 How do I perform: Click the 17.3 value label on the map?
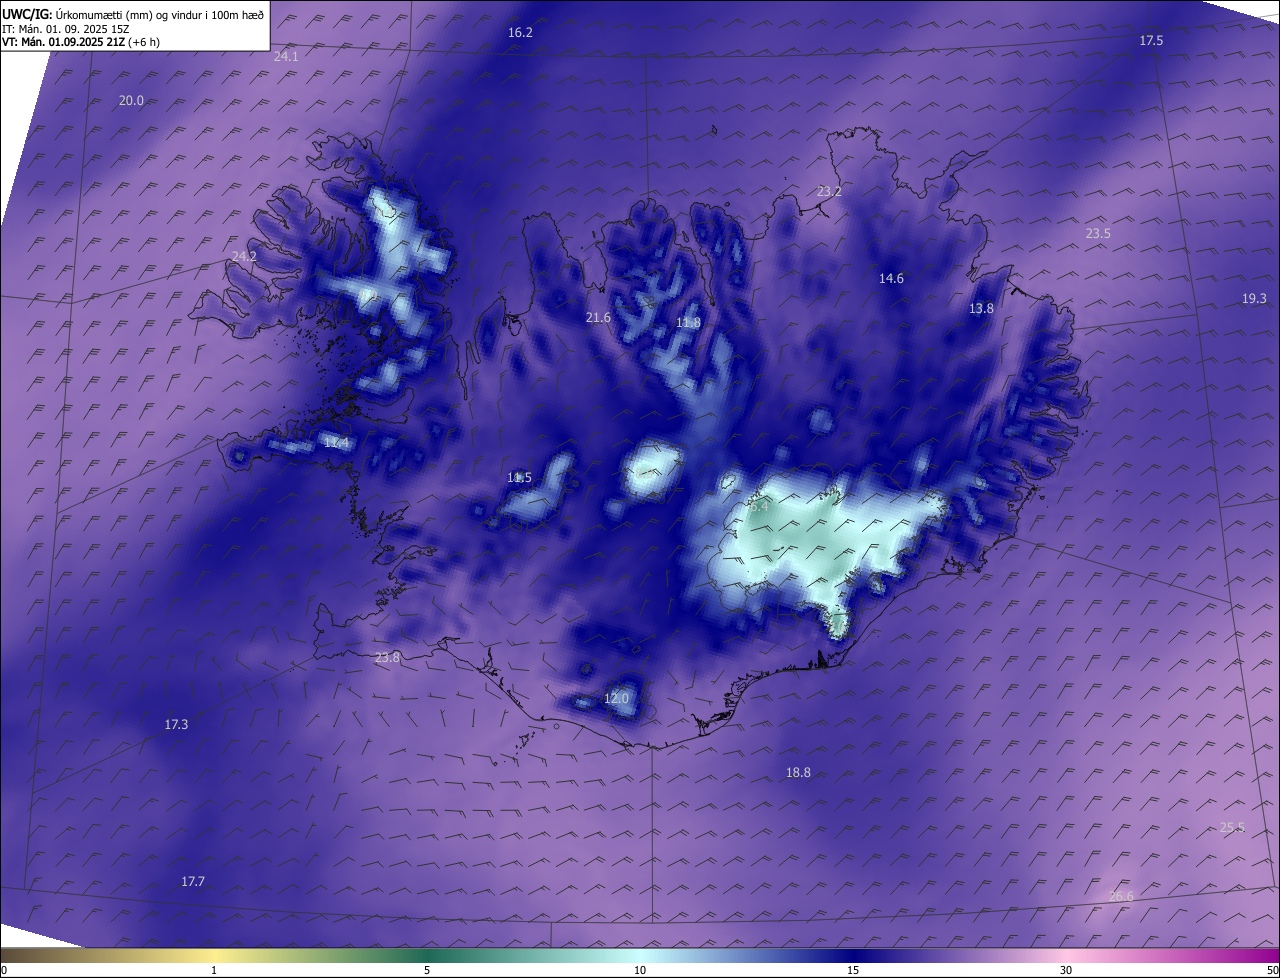coord(176,725)
